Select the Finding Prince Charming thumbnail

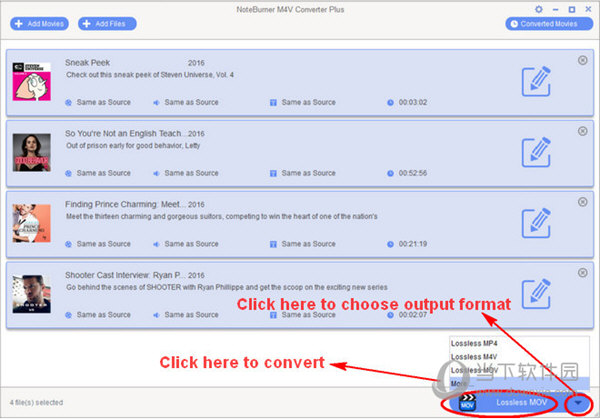pyautogui.click(x=32, y=223)
